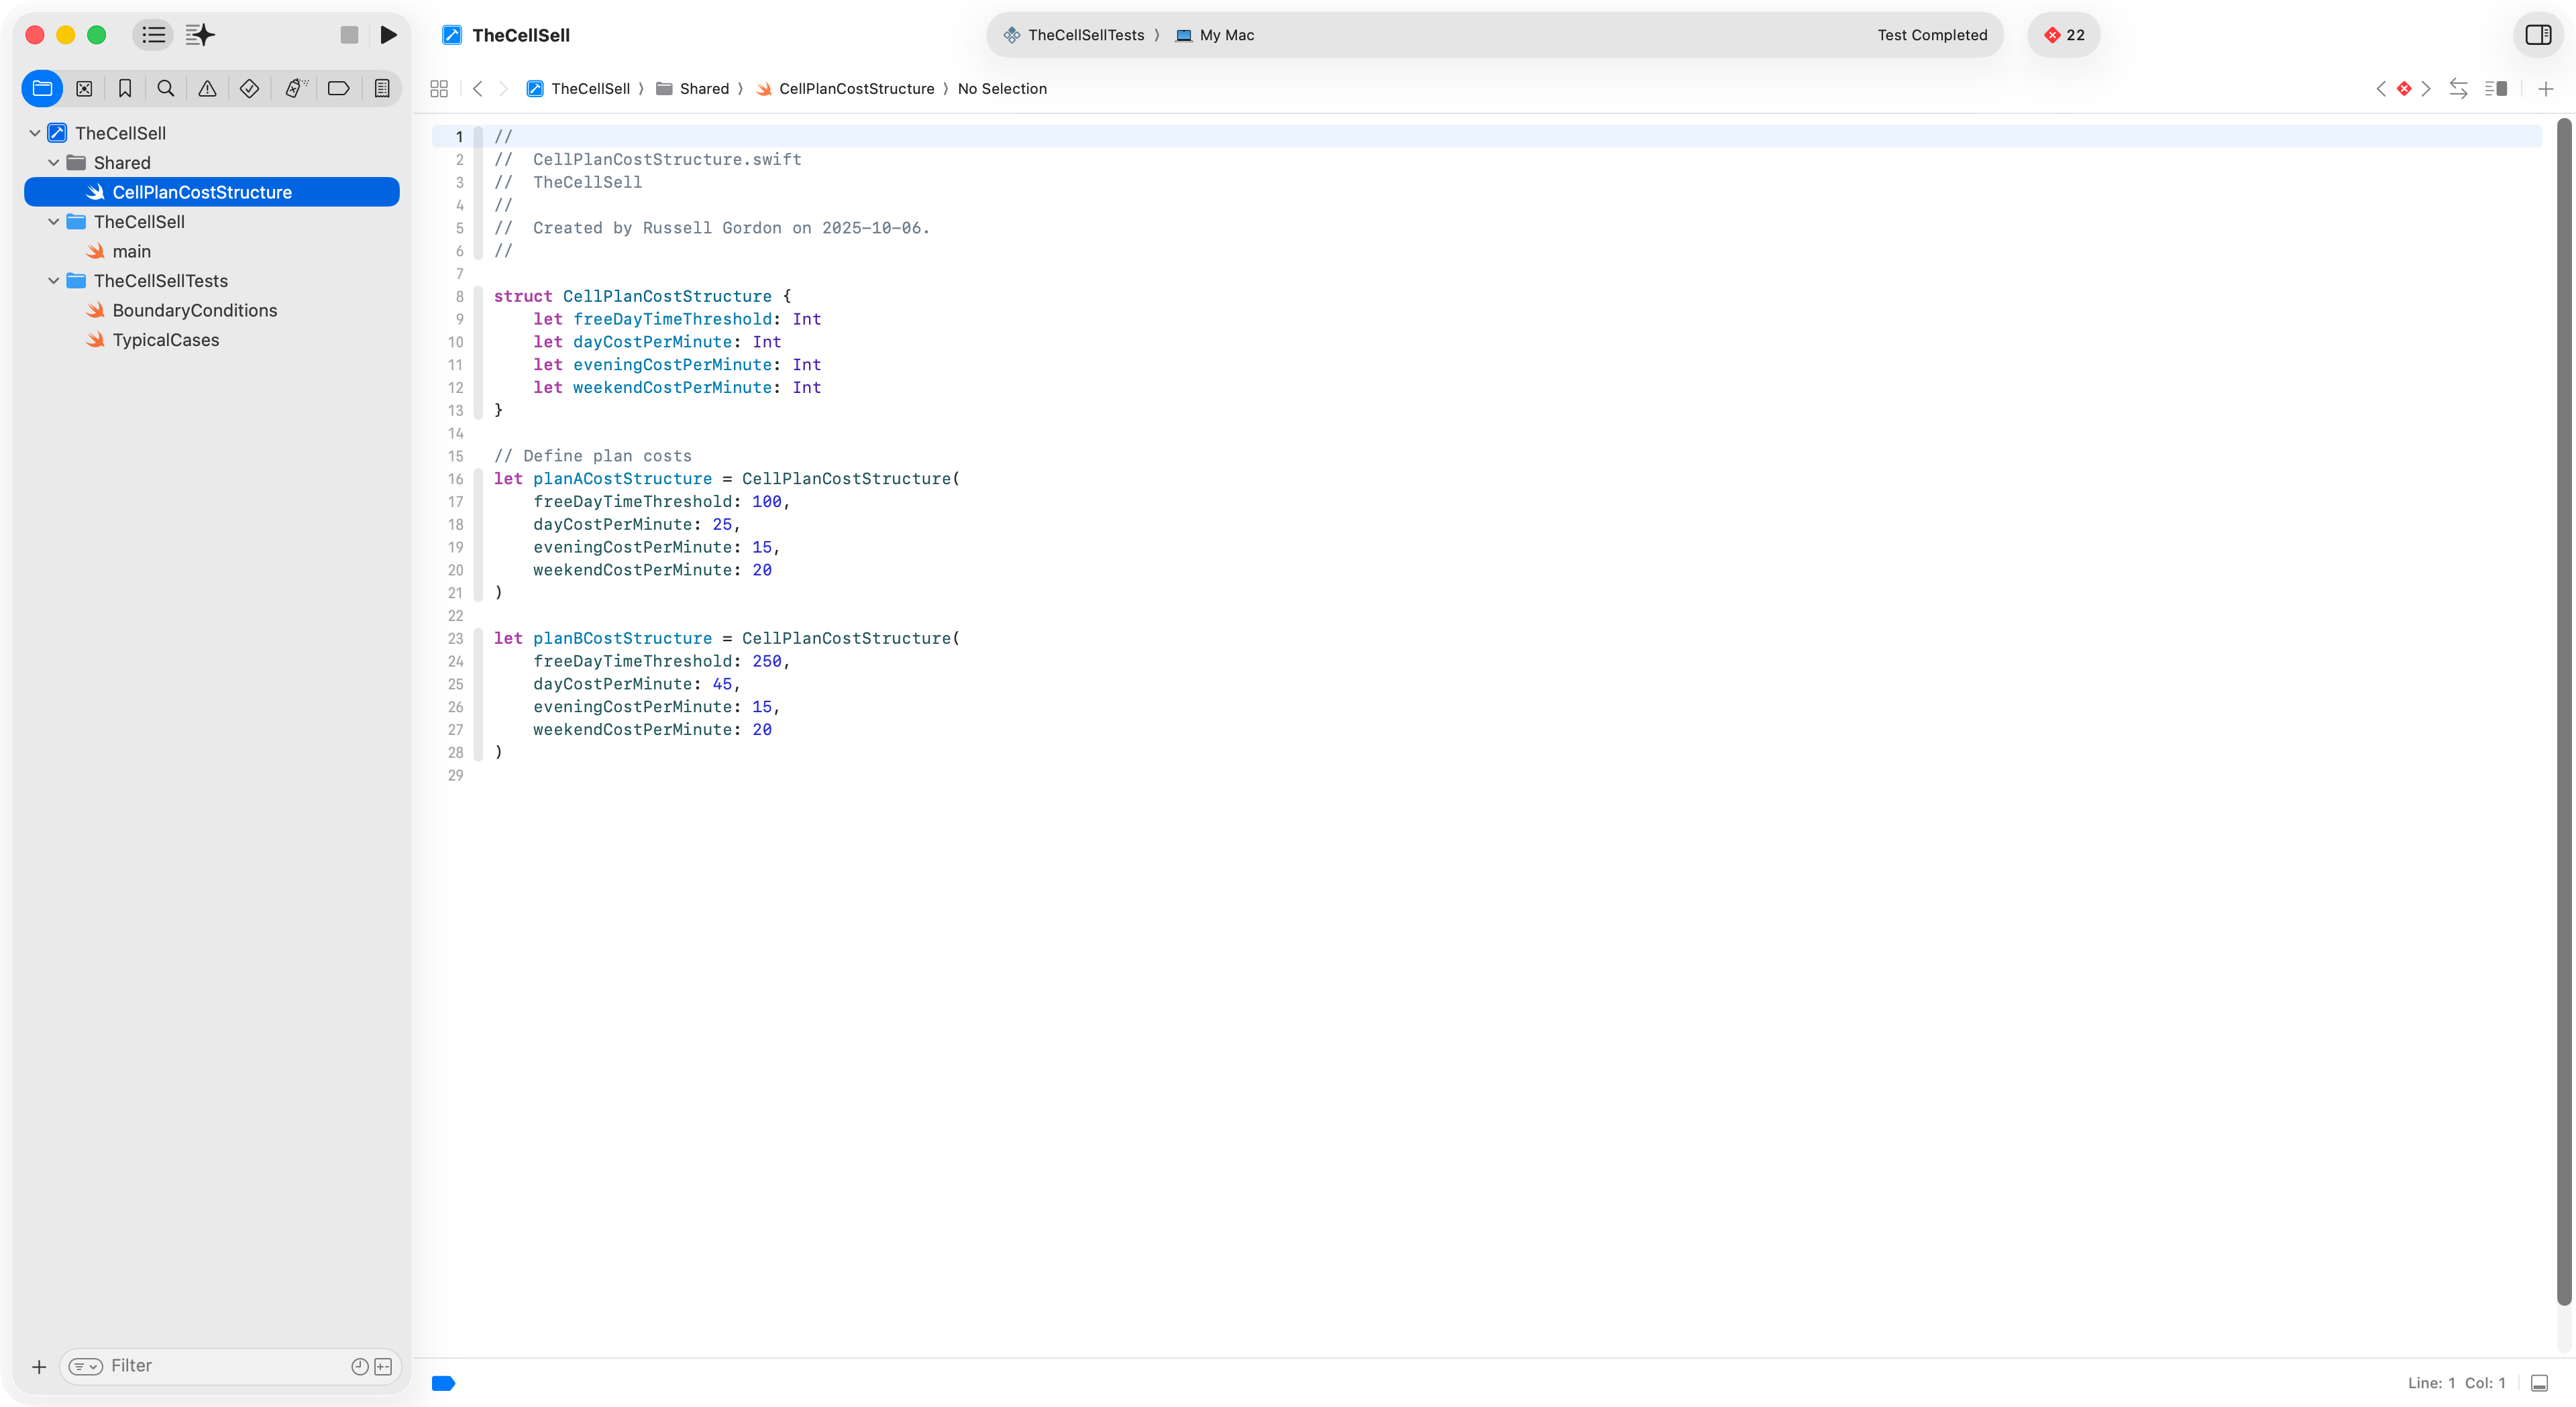Open the filter options dropdown
This screenshot has height=1407, width=2576.
pos(86,1366)
